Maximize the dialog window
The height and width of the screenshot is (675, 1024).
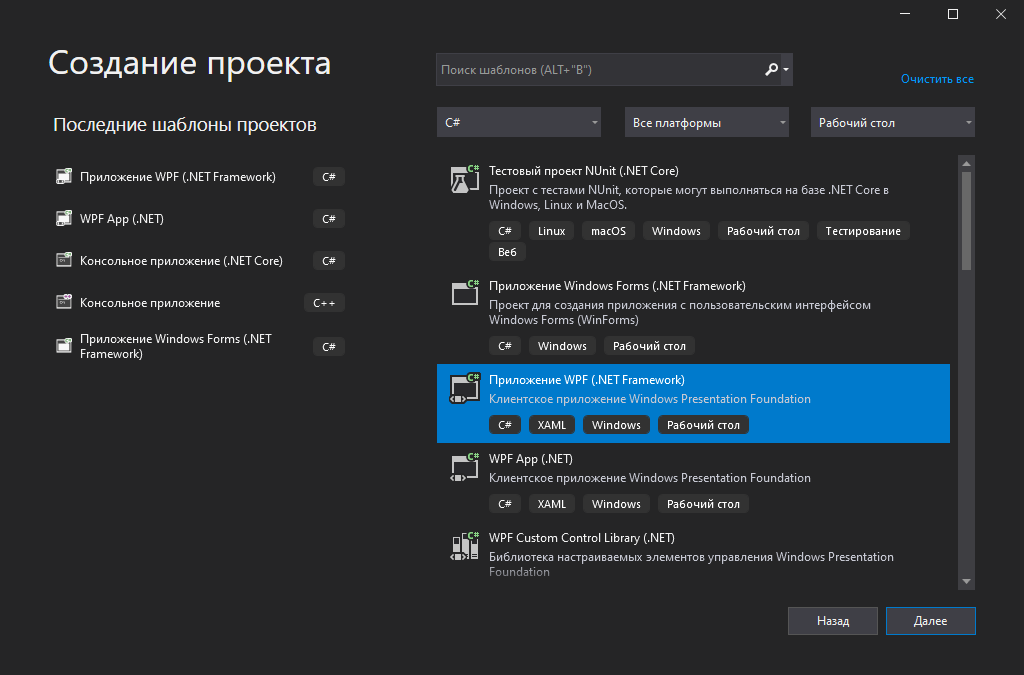953,14
